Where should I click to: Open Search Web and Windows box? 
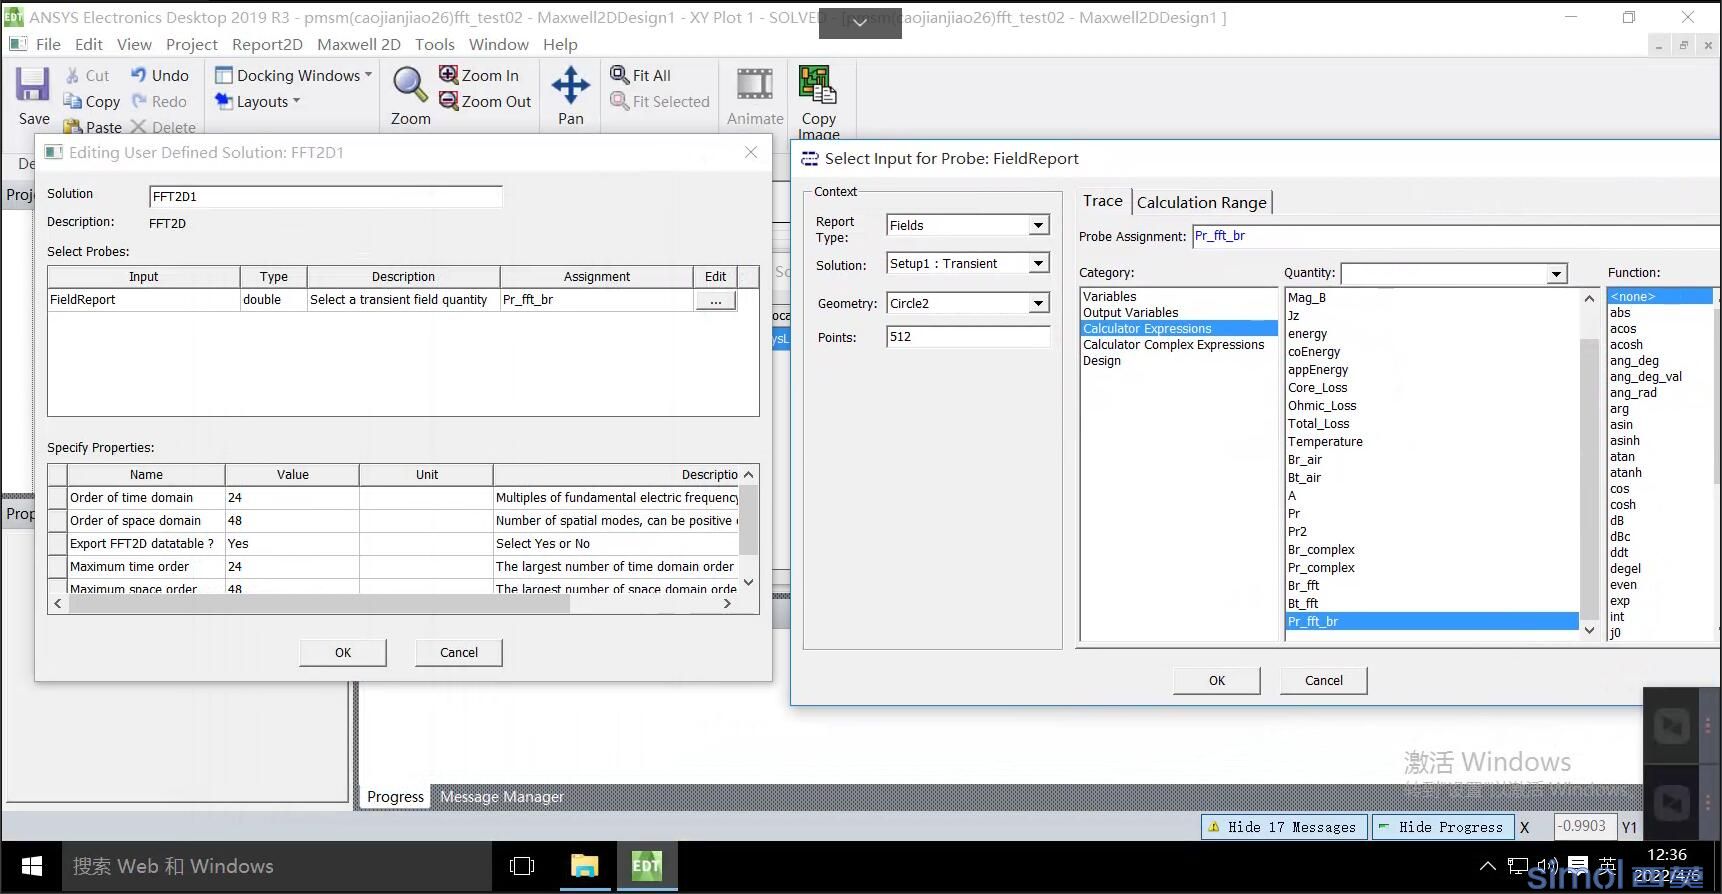pyautogui.click(x=277, y=866)
